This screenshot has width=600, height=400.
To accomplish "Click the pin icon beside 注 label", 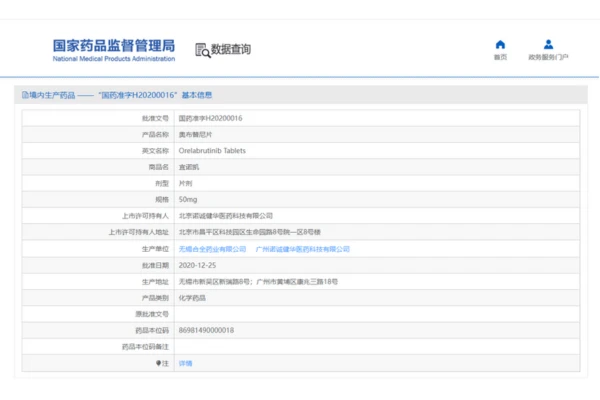I will coord(158,363).
